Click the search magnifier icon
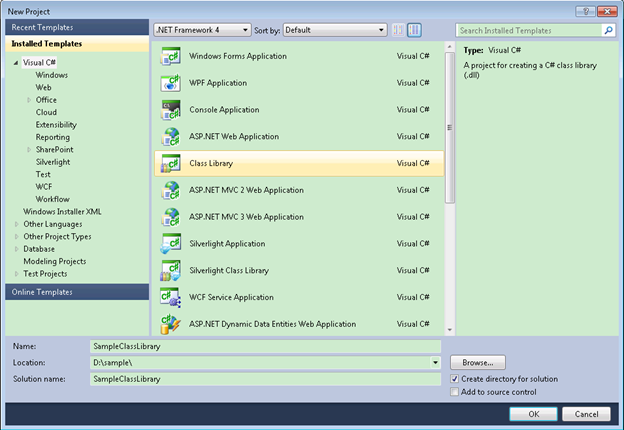Screen dimensions: 624x430 [607, 31]
